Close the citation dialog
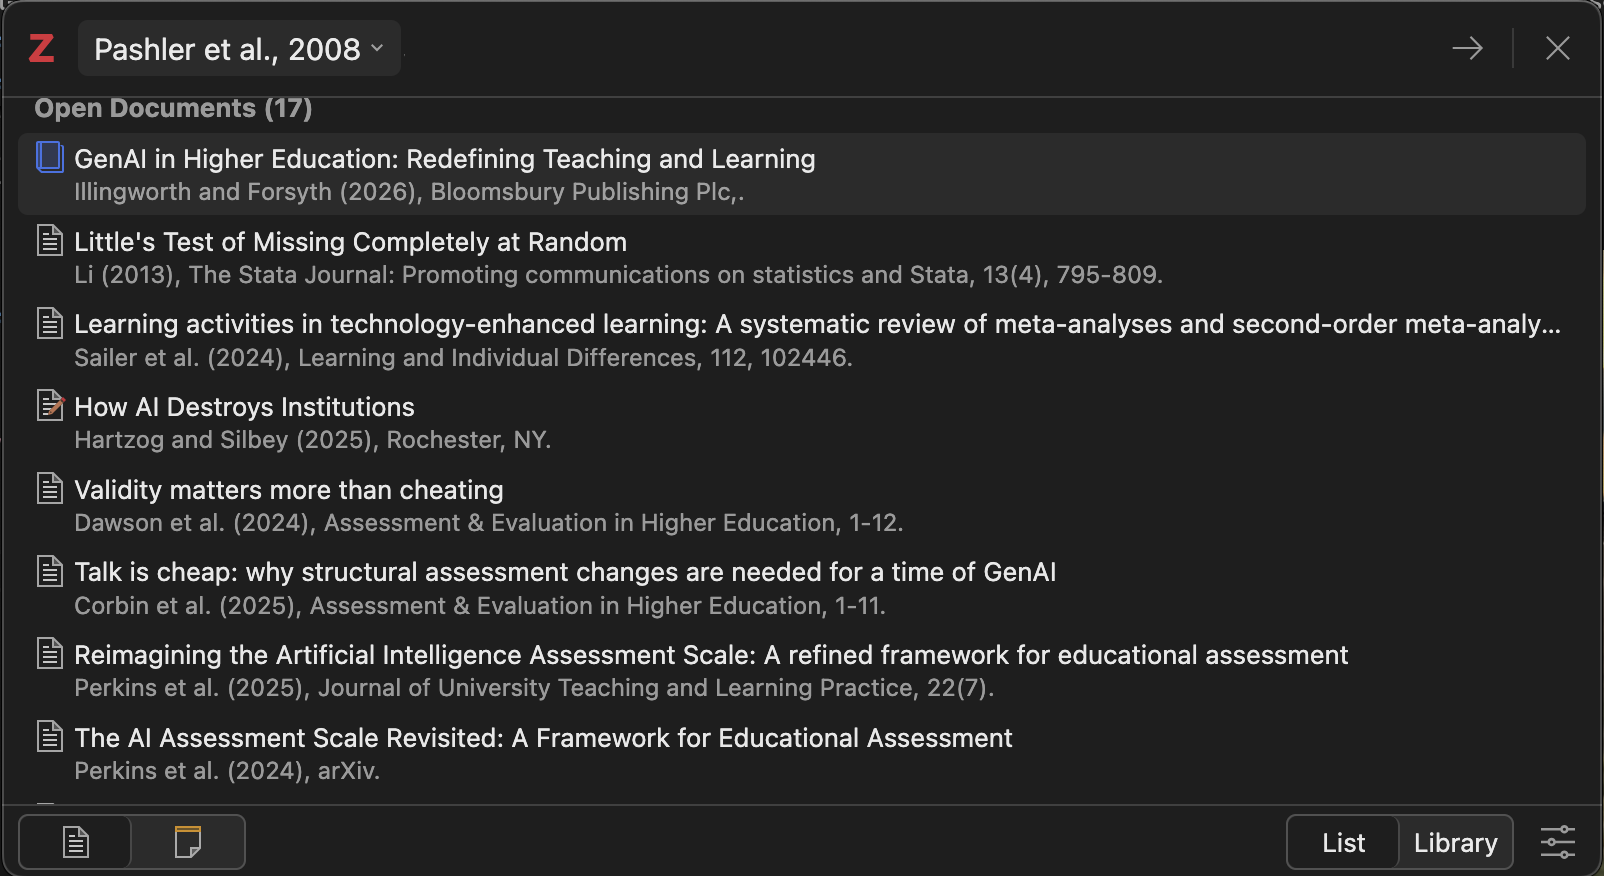 click(x=1557, y=48)
